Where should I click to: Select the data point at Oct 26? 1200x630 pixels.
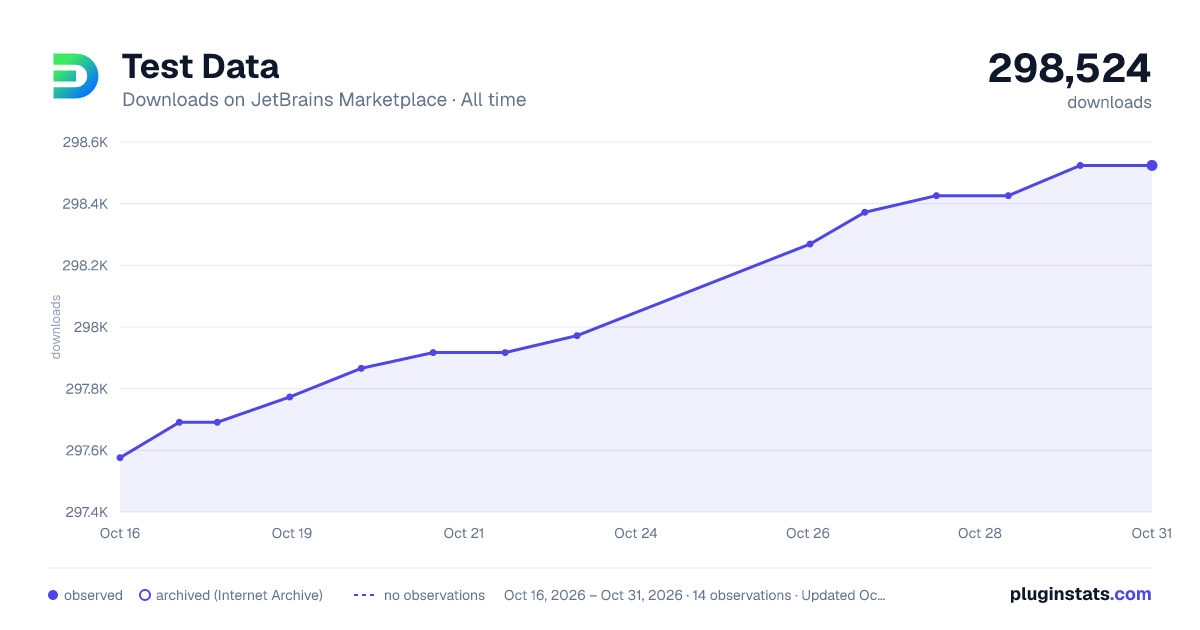pos(810,244)
